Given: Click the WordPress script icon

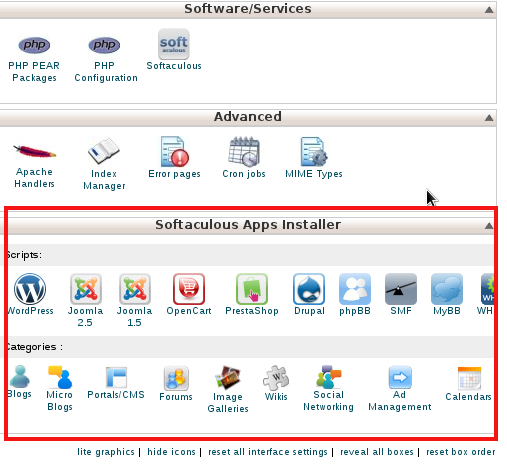Looking at the screenshot, I should [30, 289].
